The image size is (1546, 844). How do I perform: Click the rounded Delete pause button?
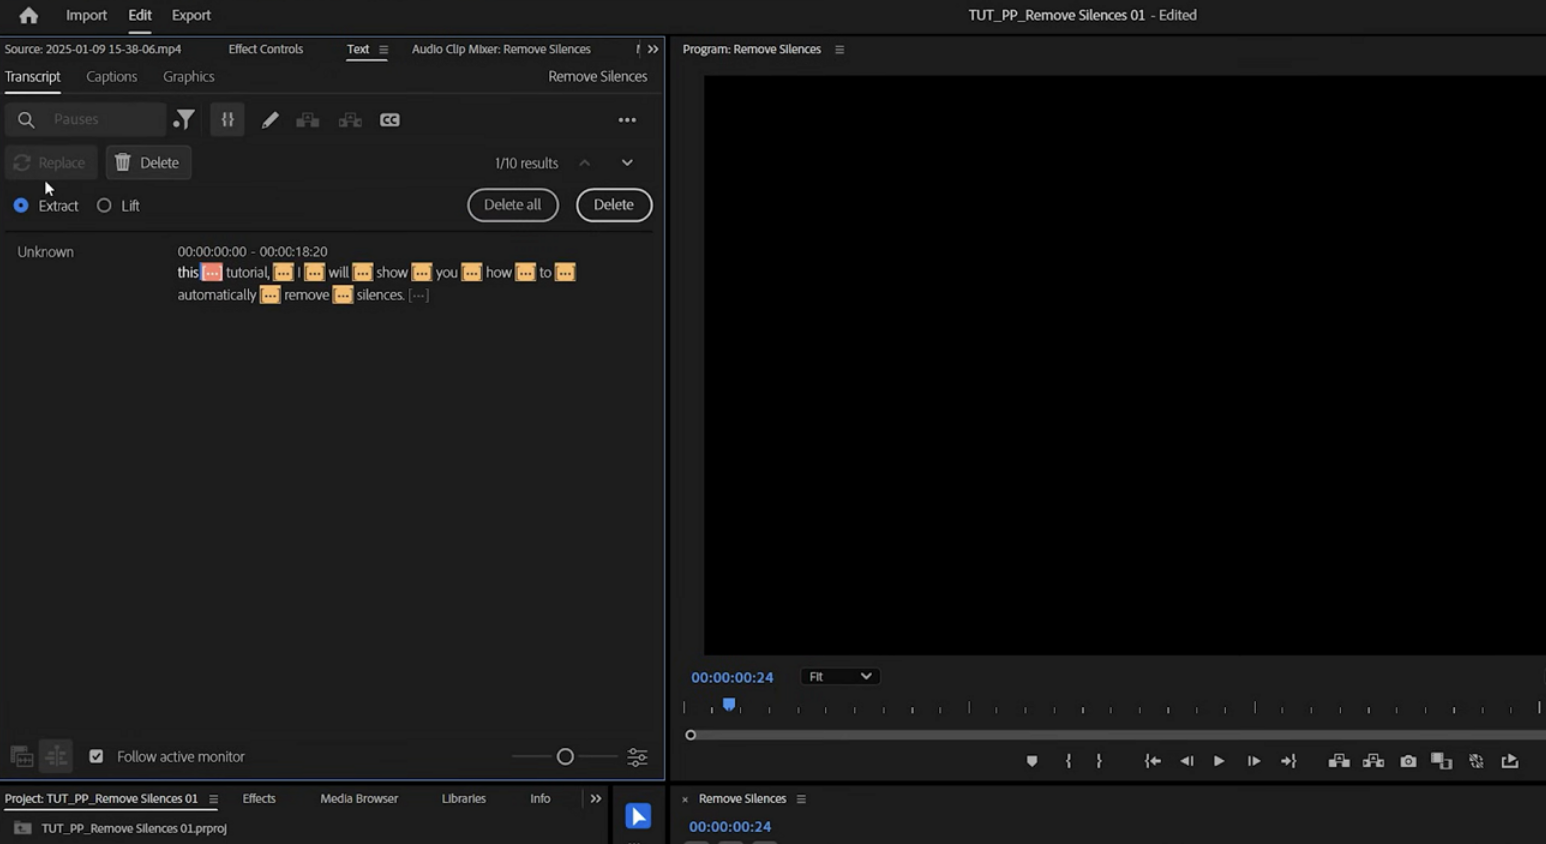pos(614,205)
